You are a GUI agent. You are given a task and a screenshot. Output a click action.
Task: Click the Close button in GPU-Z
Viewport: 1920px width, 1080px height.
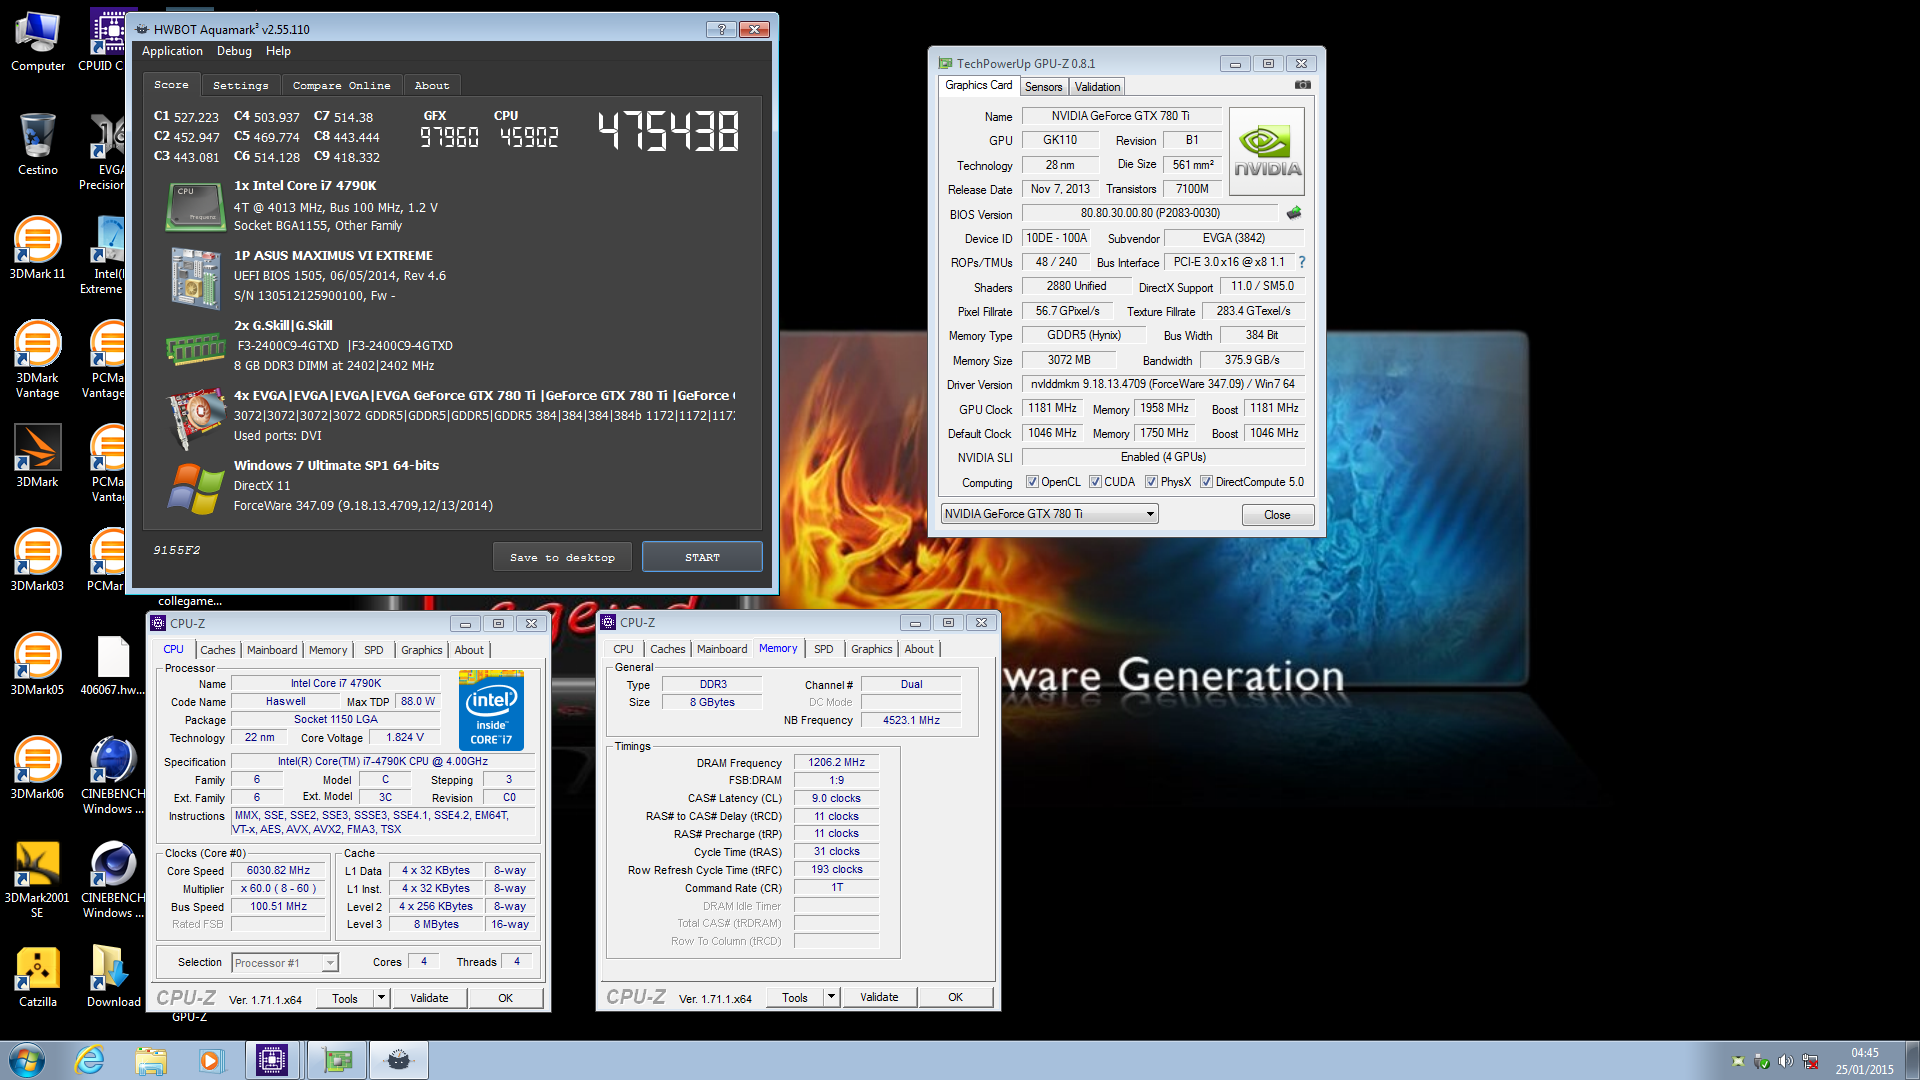click(1277, 515)
